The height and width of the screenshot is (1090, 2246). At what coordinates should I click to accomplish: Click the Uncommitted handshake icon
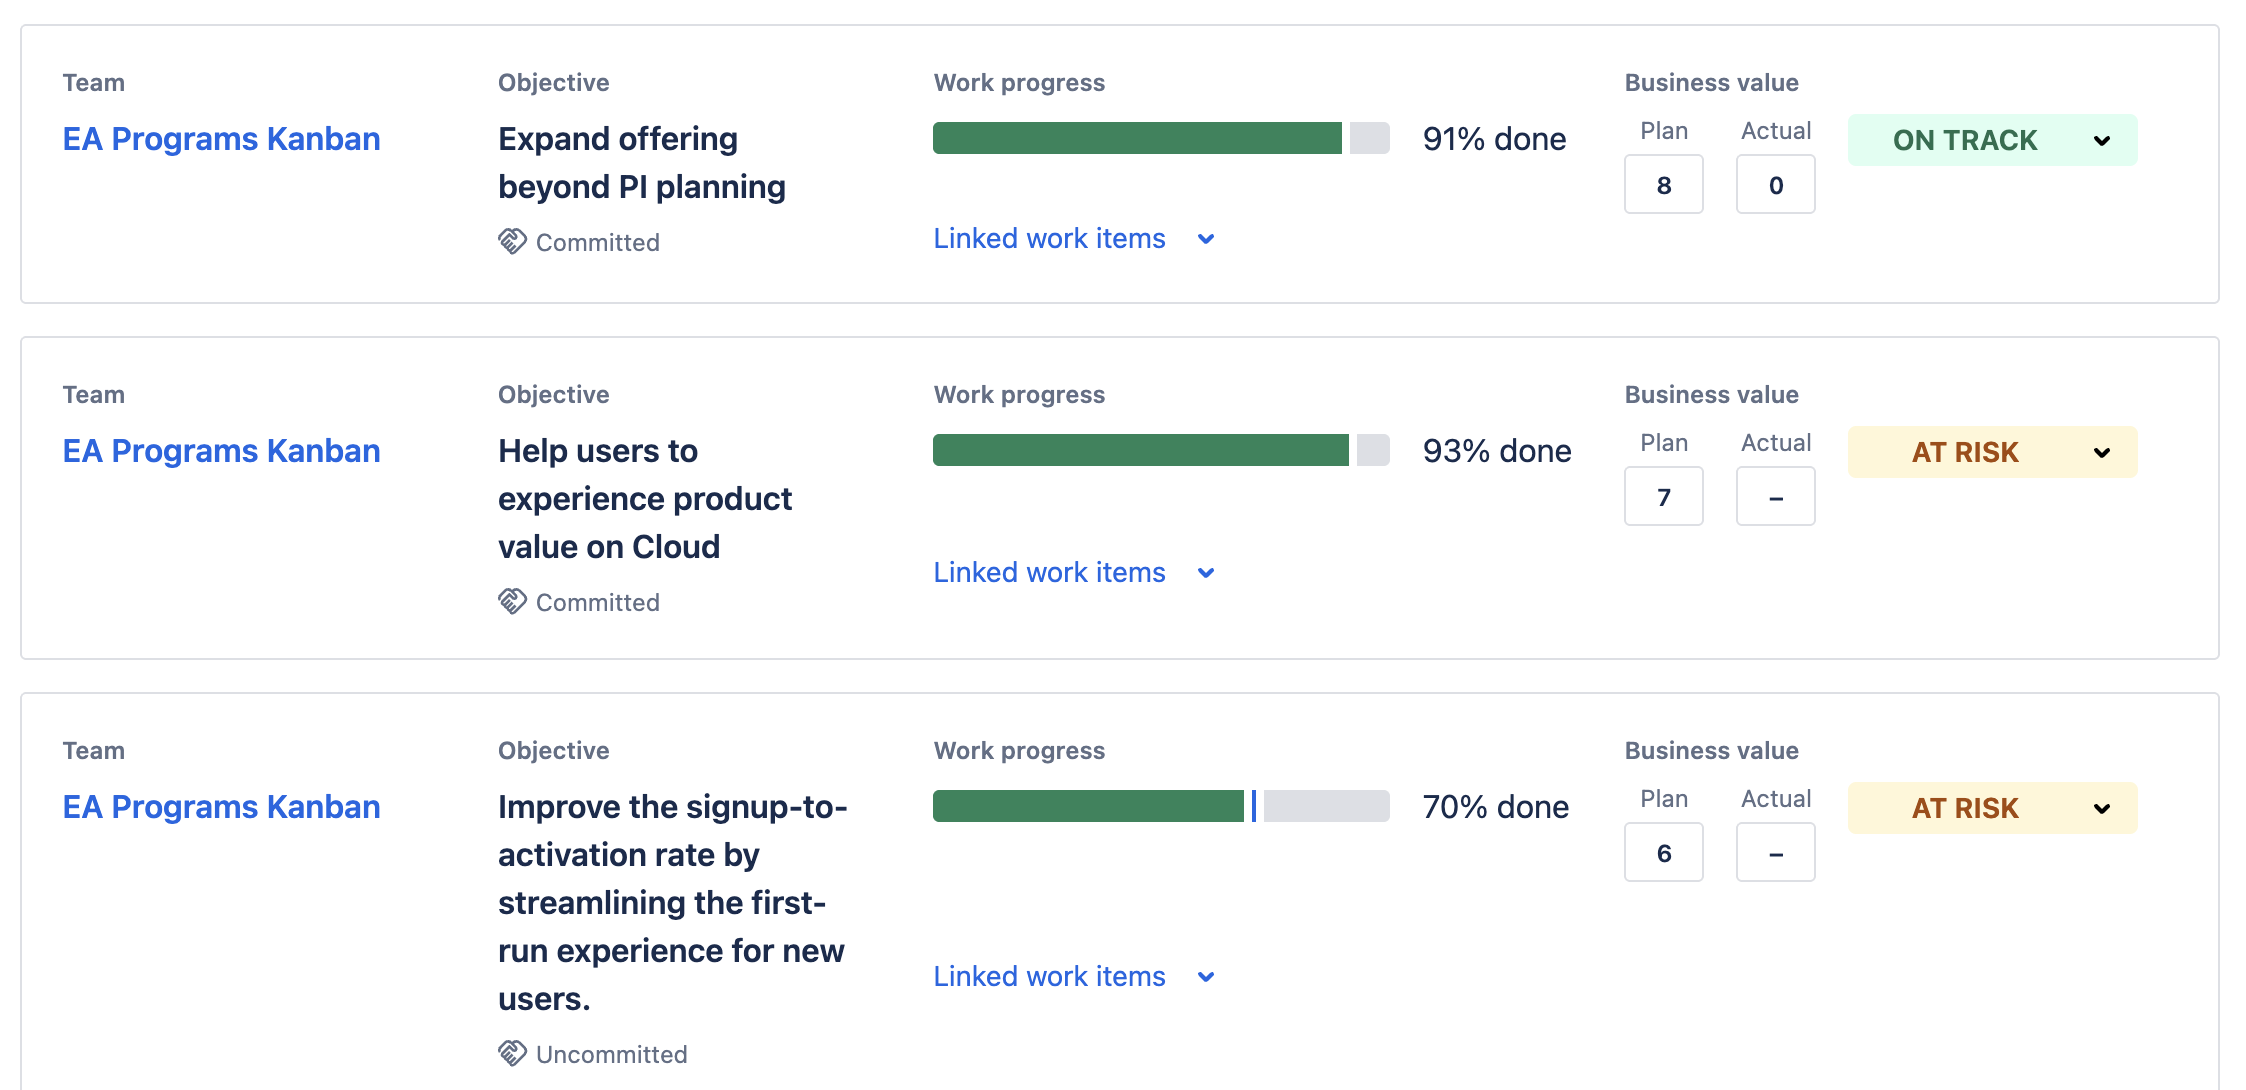[512, 1054]
